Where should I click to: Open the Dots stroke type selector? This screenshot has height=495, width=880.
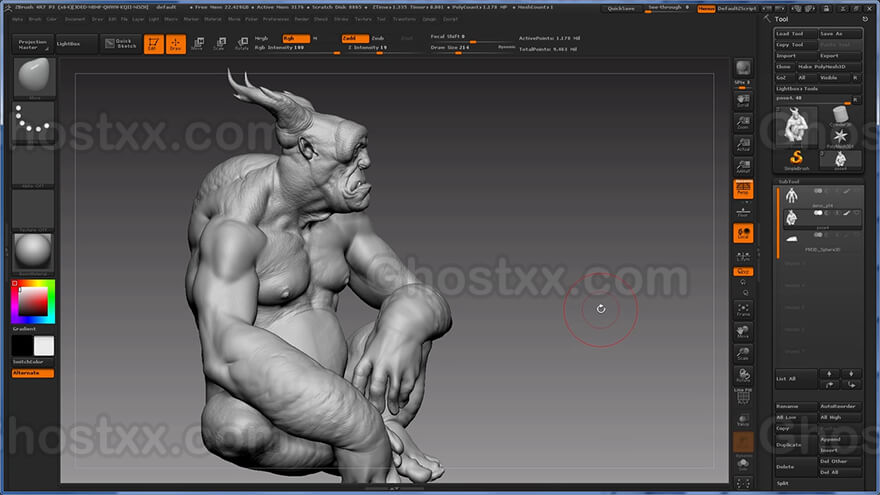click(34, 122)
